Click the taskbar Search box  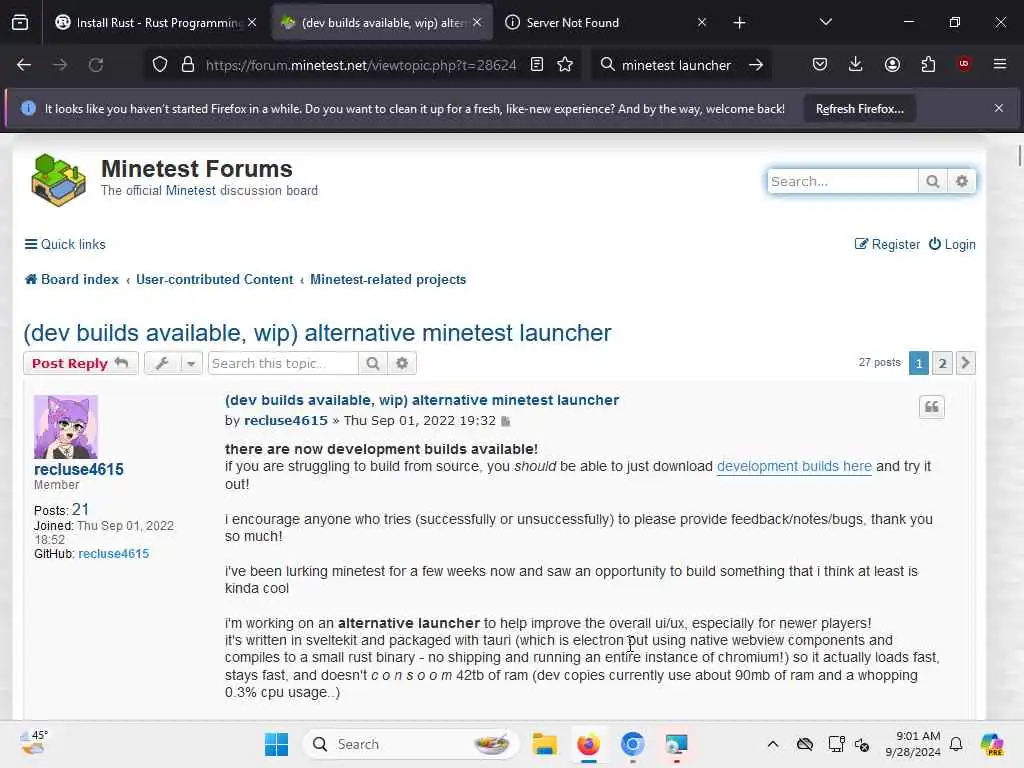(410, 744)
